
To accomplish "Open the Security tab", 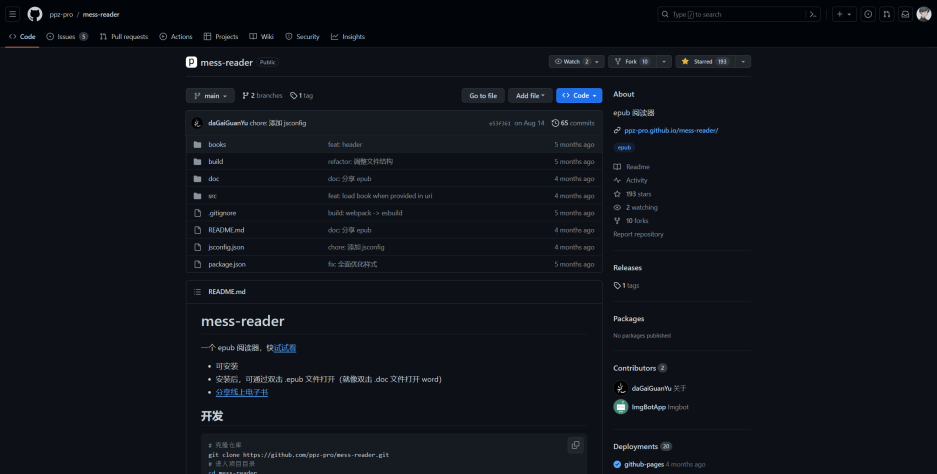I will pos(302,36).
